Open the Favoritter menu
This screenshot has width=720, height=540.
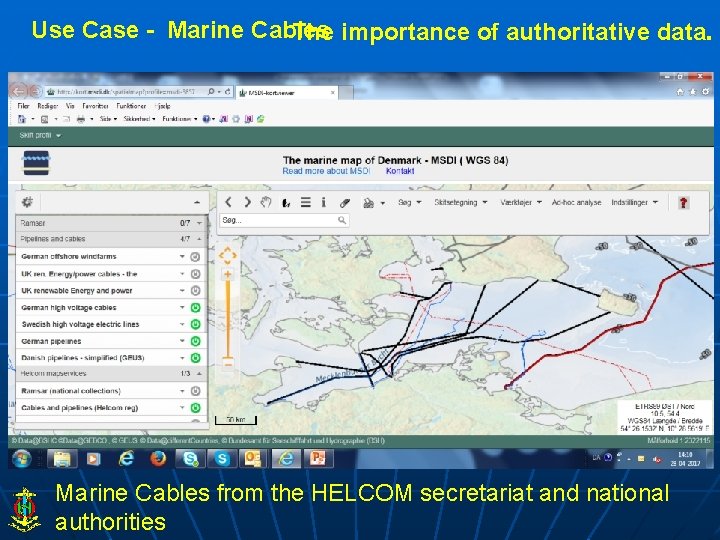[x=95, y=106]
